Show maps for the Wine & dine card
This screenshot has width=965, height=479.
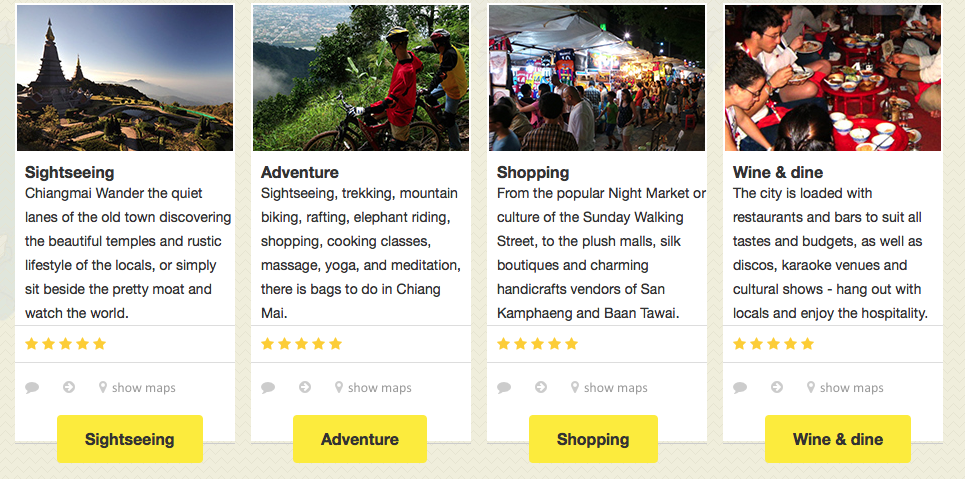pos(845,388)
